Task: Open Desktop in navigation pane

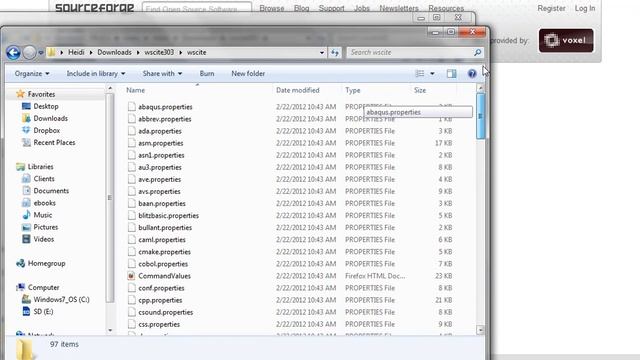Action: (x=46, y=106)
